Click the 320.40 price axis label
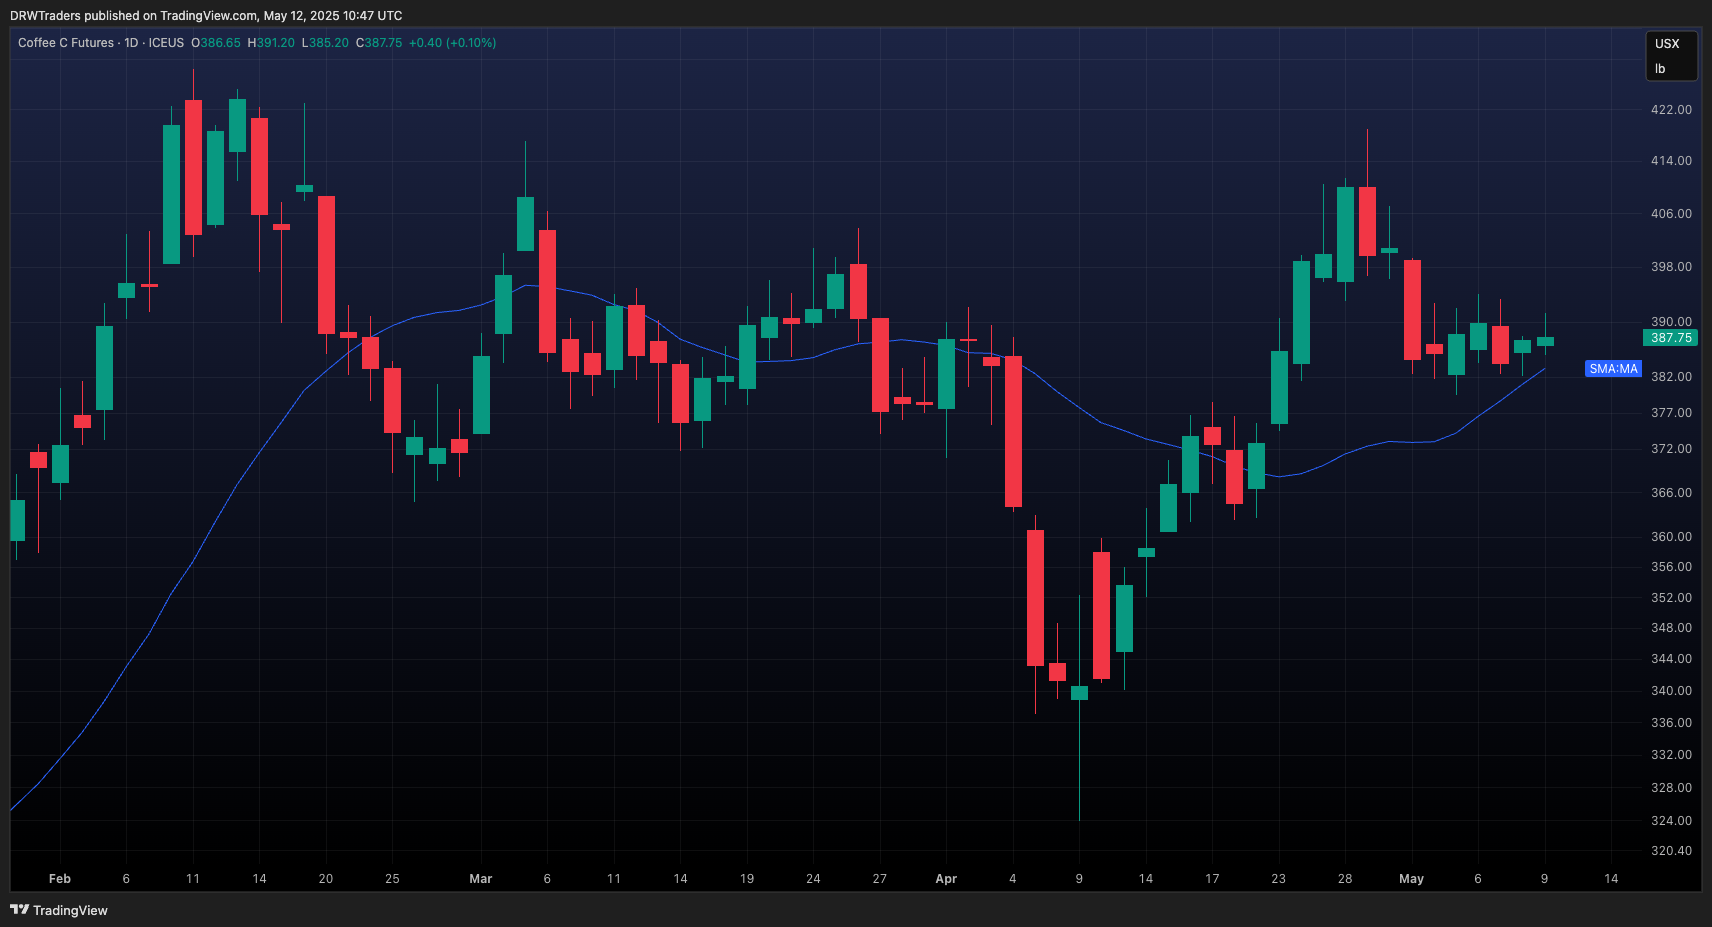This screenshot has height=927, width=1712. point(1671,851)
